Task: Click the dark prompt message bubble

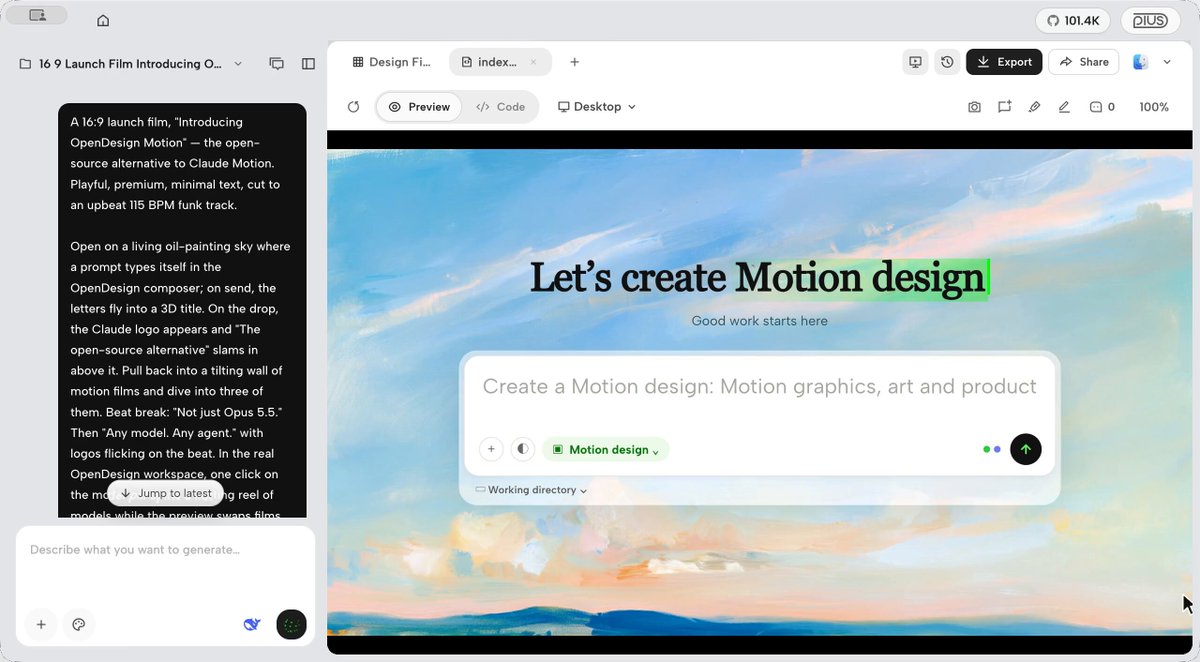Action: pyautogui.click(x=182, y=310)
